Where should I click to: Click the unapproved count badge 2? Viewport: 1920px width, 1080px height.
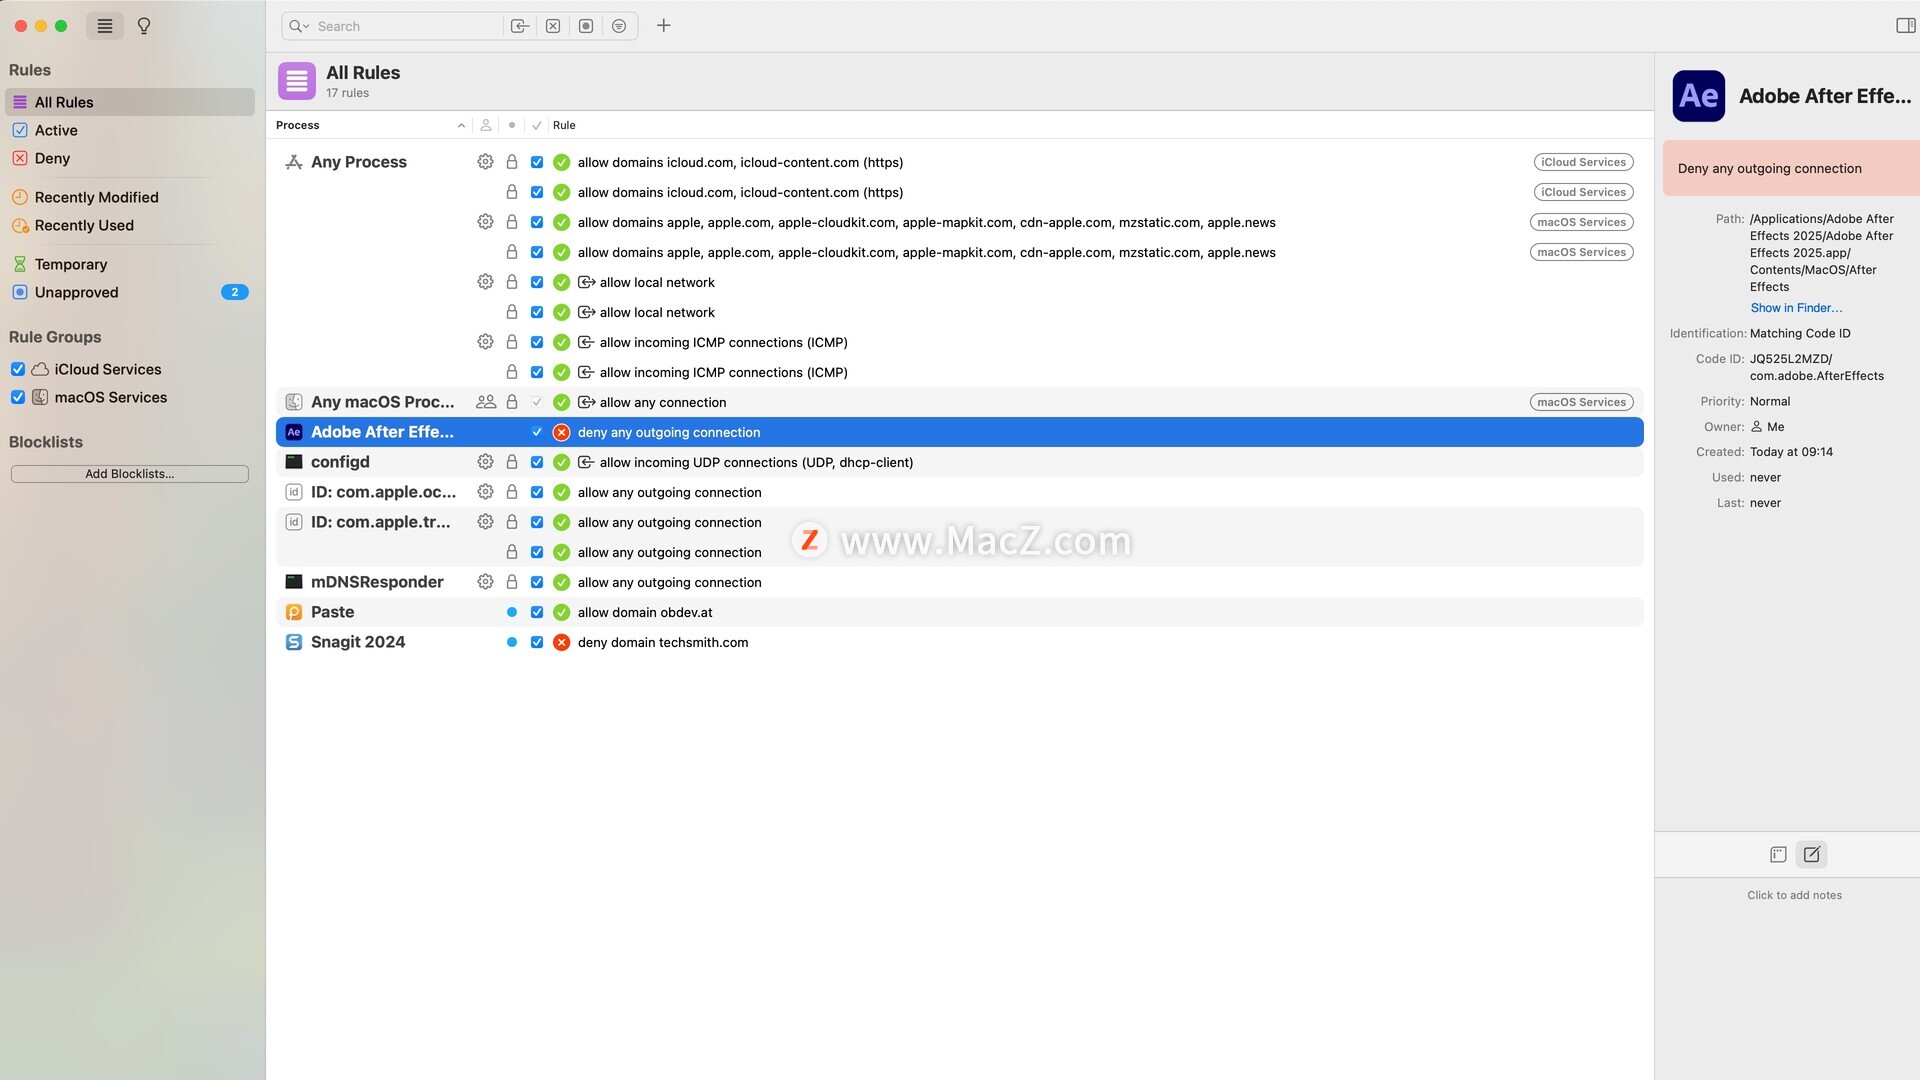[x=234, y=292]
